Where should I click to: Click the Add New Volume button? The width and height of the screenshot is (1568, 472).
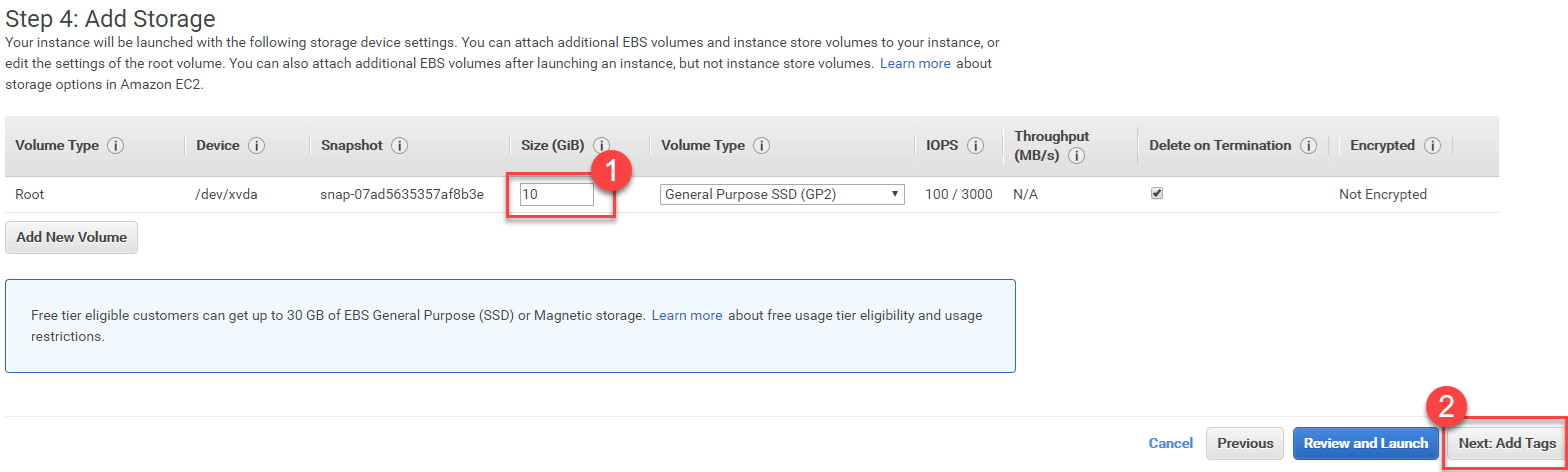[71, 238]
